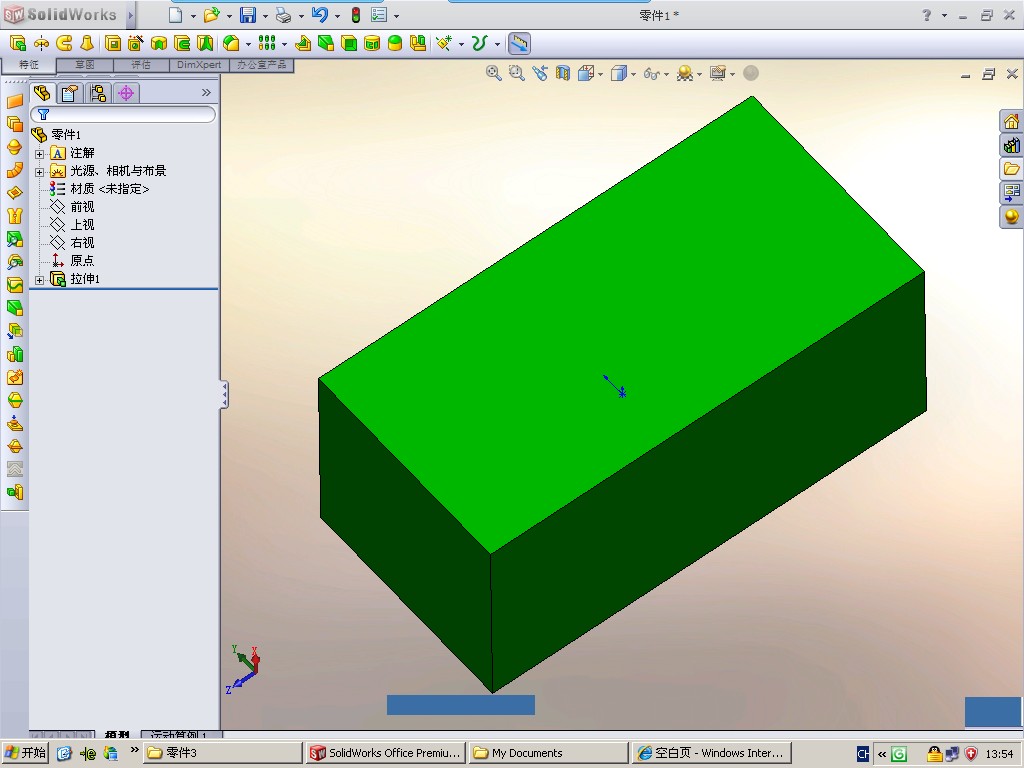Image resolution: width=1024 pixels, height=768 pixels.
Task: Click Zoom to Fit magnifier icon
Action: [x=494, y=73]
